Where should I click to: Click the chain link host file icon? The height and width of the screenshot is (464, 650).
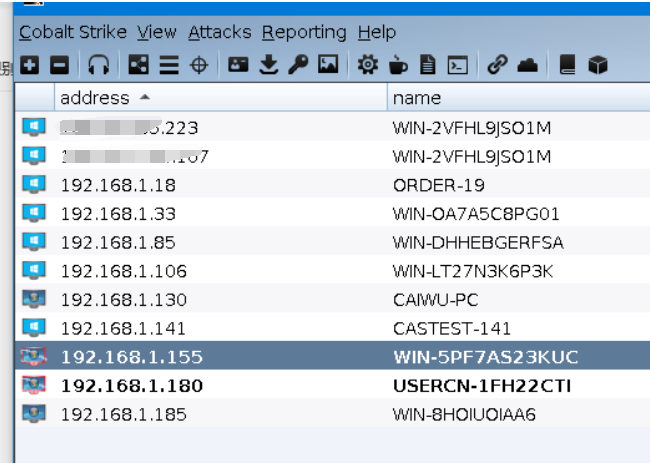[497, 65]
